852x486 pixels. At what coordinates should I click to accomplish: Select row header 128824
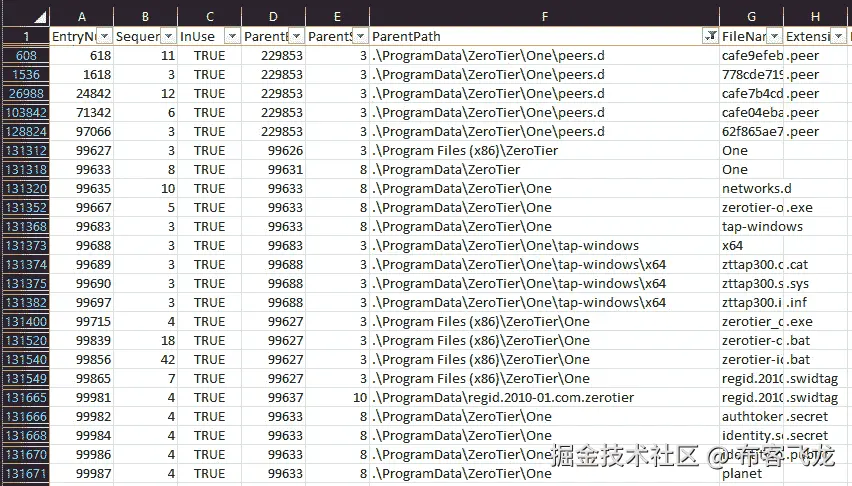tap(26, 132)
